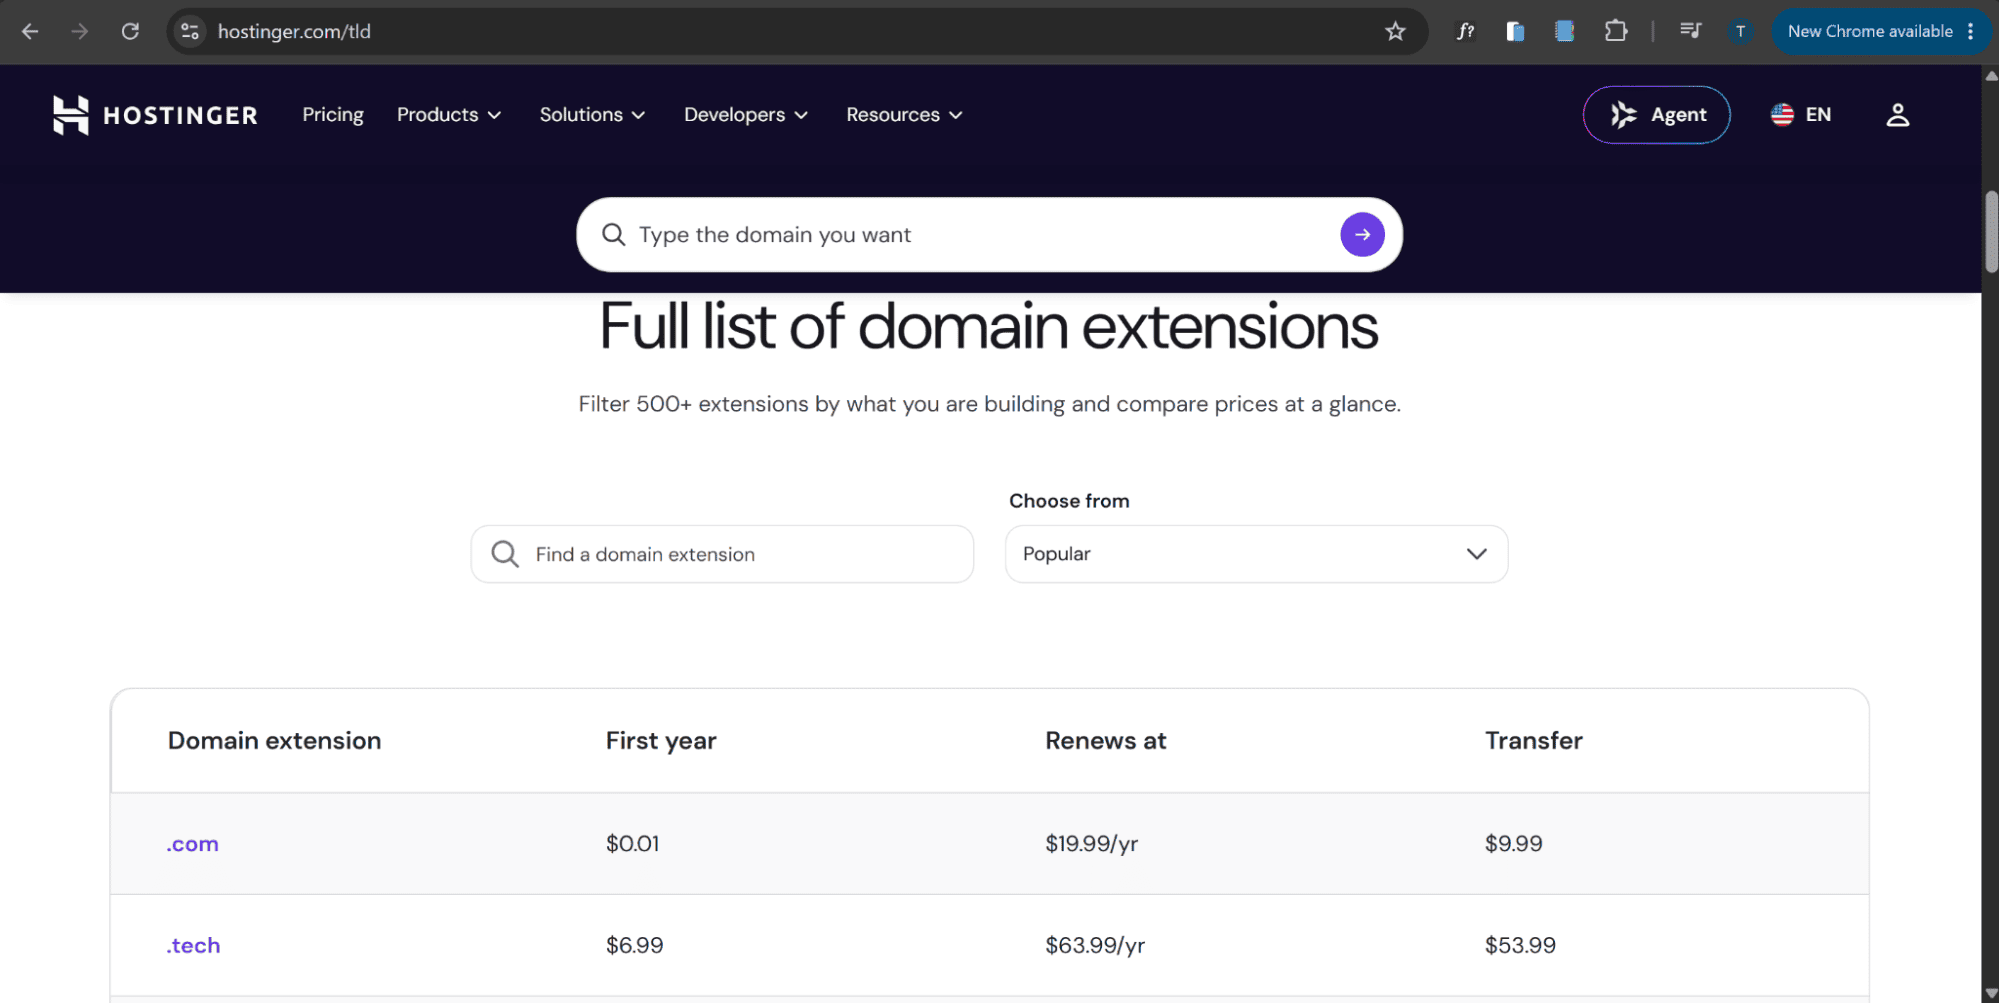Open the .tech extension link
The height and width of the screenshot is (1004, 1999).
(x=193, y=946)
